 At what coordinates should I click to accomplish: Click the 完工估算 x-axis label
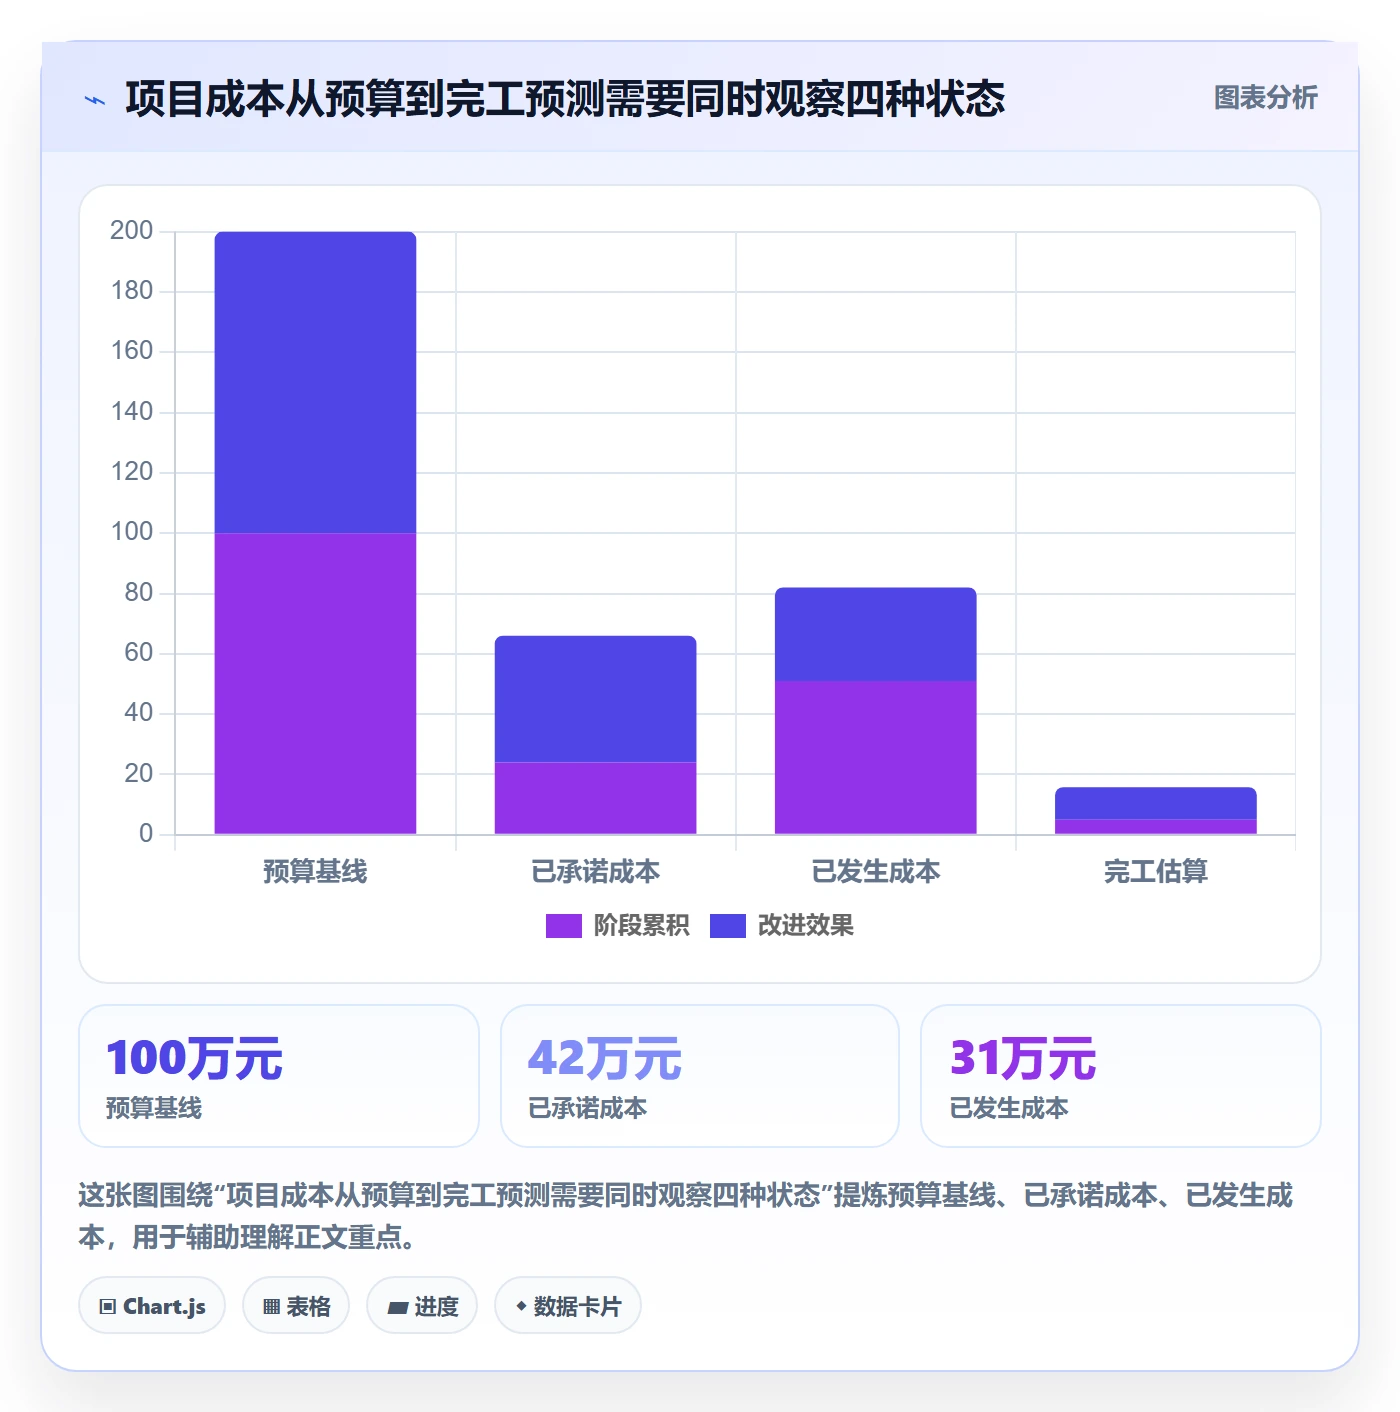tap(1155, 872)
